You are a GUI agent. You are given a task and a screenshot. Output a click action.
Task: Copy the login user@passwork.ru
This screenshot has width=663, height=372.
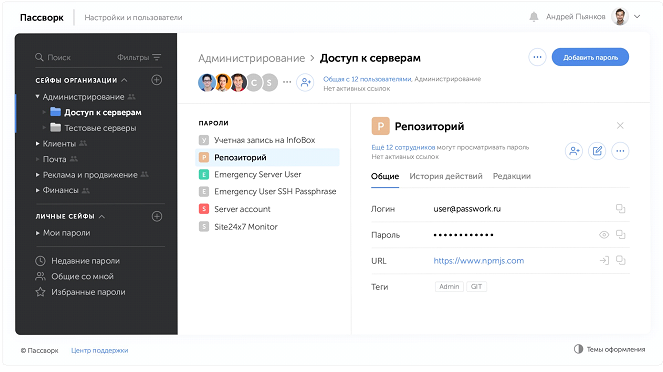(x=620, y=208)
